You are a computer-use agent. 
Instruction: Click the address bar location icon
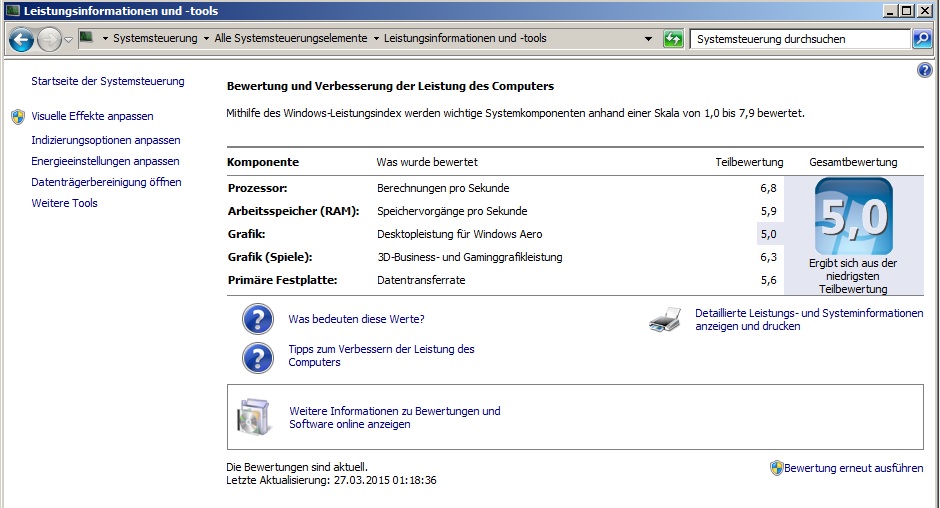click(x=86, y=37)
